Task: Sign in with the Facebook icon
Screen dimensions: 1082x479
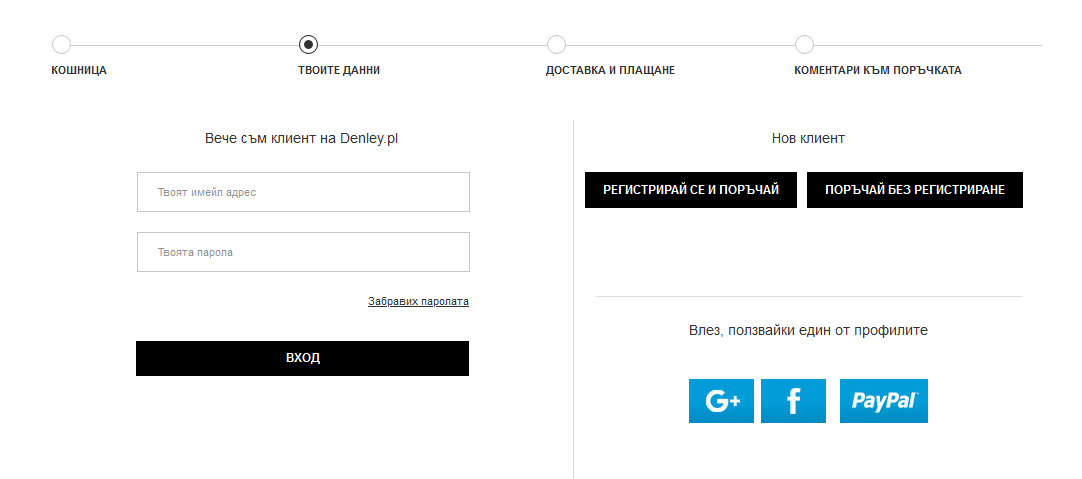Action: [793, 401]
